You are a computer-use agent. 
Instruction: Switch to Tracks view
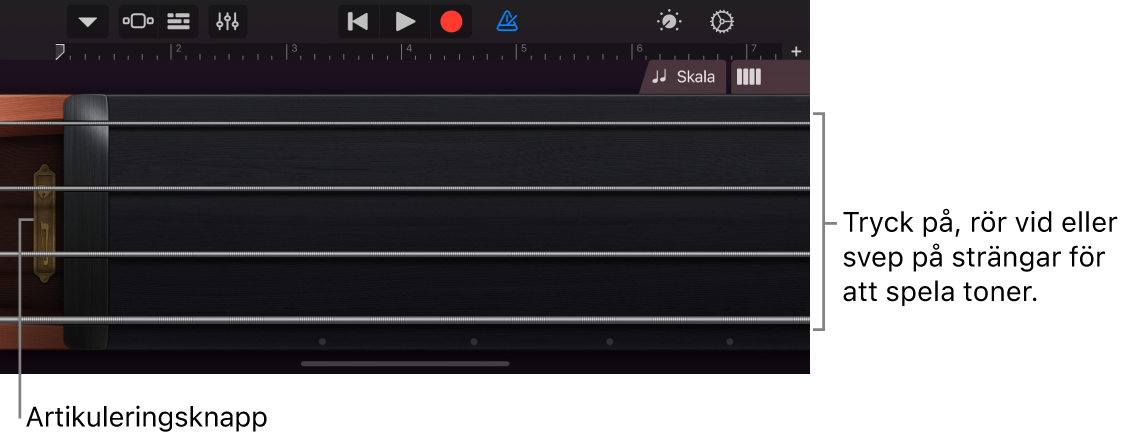click(178, 22)
